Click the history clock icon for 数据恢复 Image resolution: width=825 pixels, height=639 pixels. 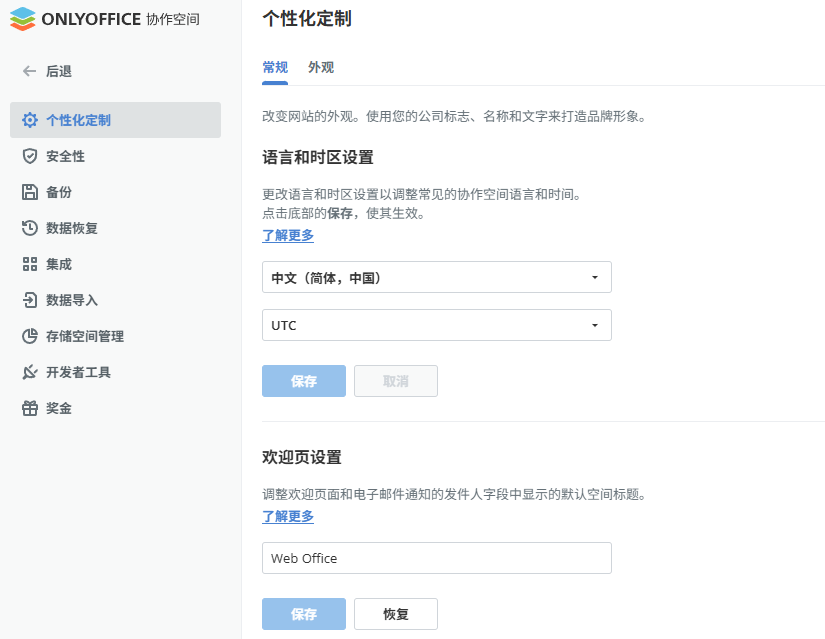[30, 228]
